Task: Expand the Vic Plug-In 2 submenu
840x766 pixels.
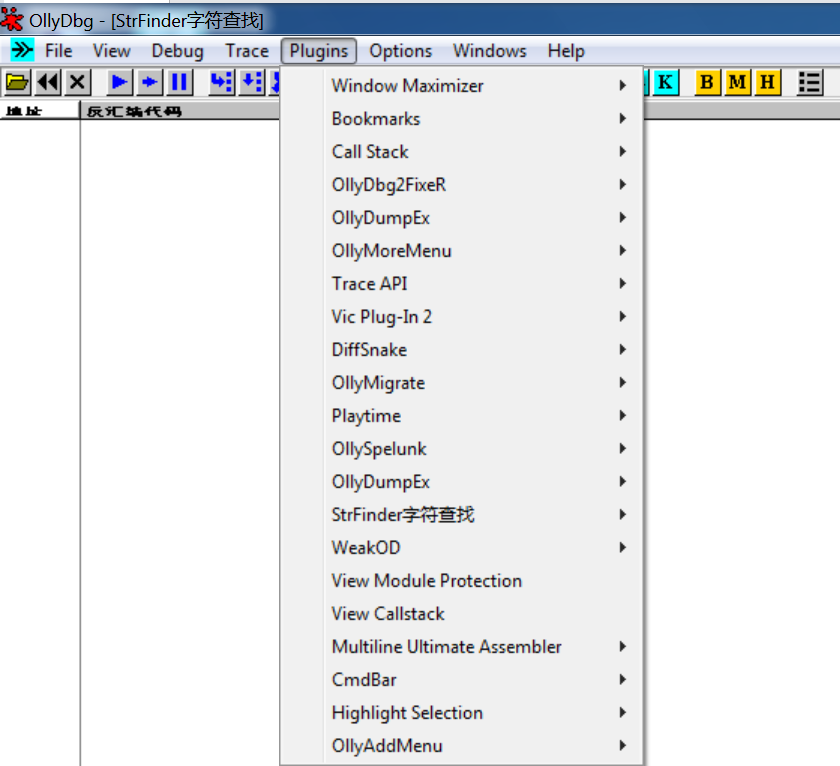Action: (x=462, y=317)
